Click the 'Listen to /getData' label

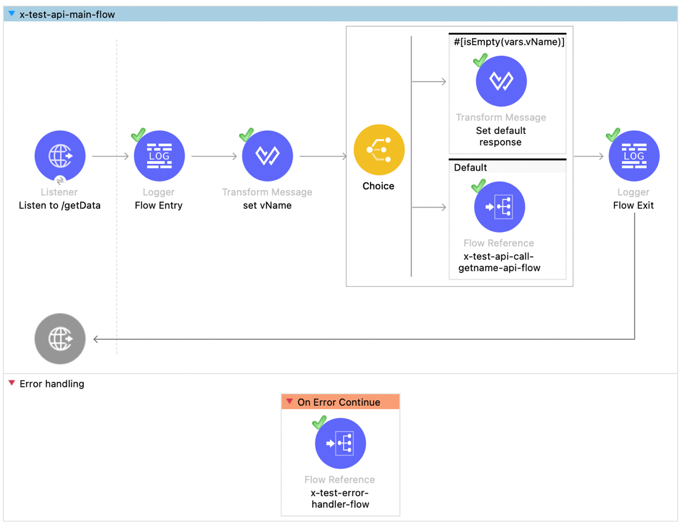point(60,205)
